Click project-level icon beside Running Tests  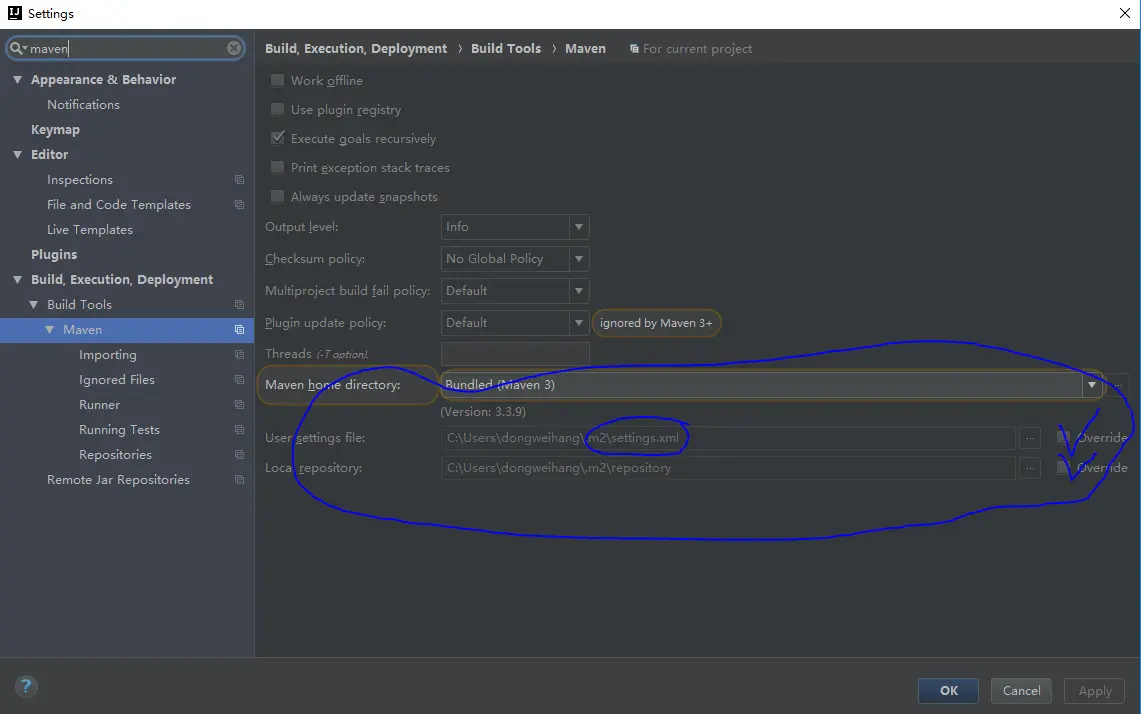239,429
